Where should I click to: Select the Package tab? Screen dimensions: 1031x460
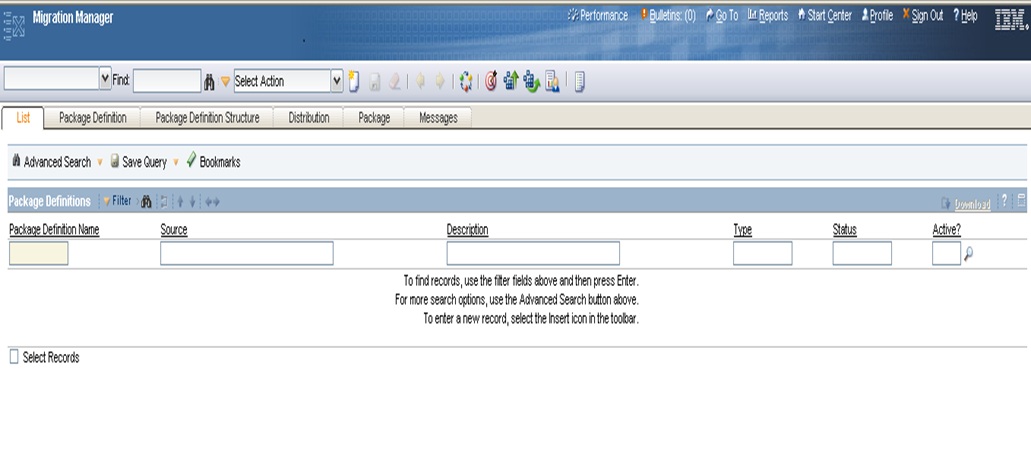pyautogui.click(x=374, y=118)
